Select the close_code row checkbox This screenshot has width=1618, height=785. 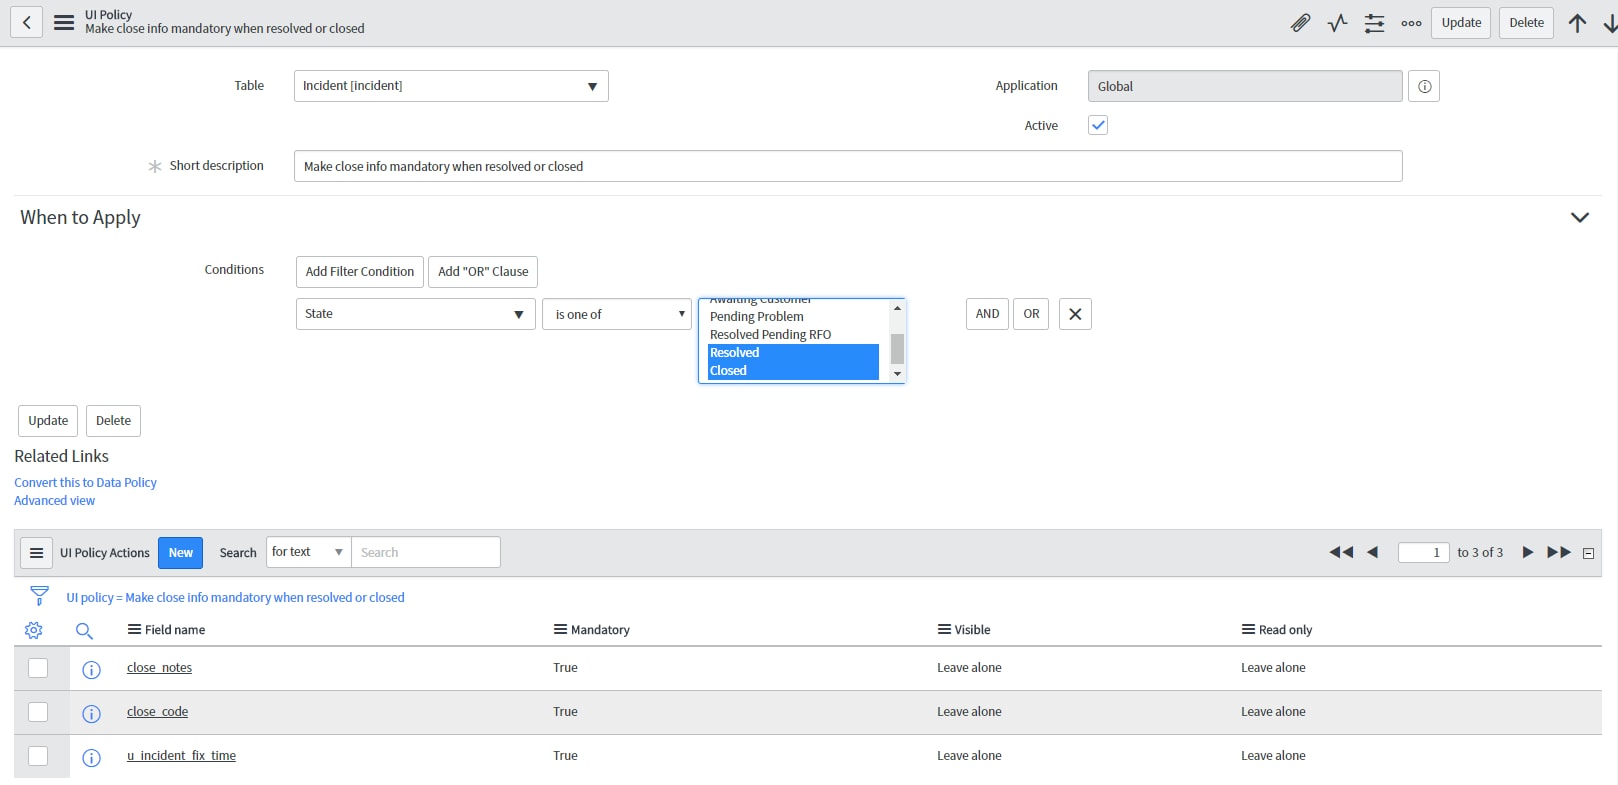coord(38,712)
